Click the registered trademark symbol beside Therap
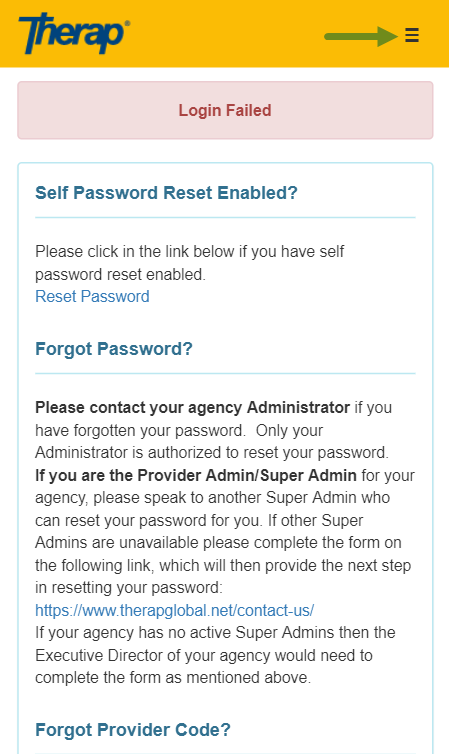Screen dimensions: 449x754 pos(127,23)
